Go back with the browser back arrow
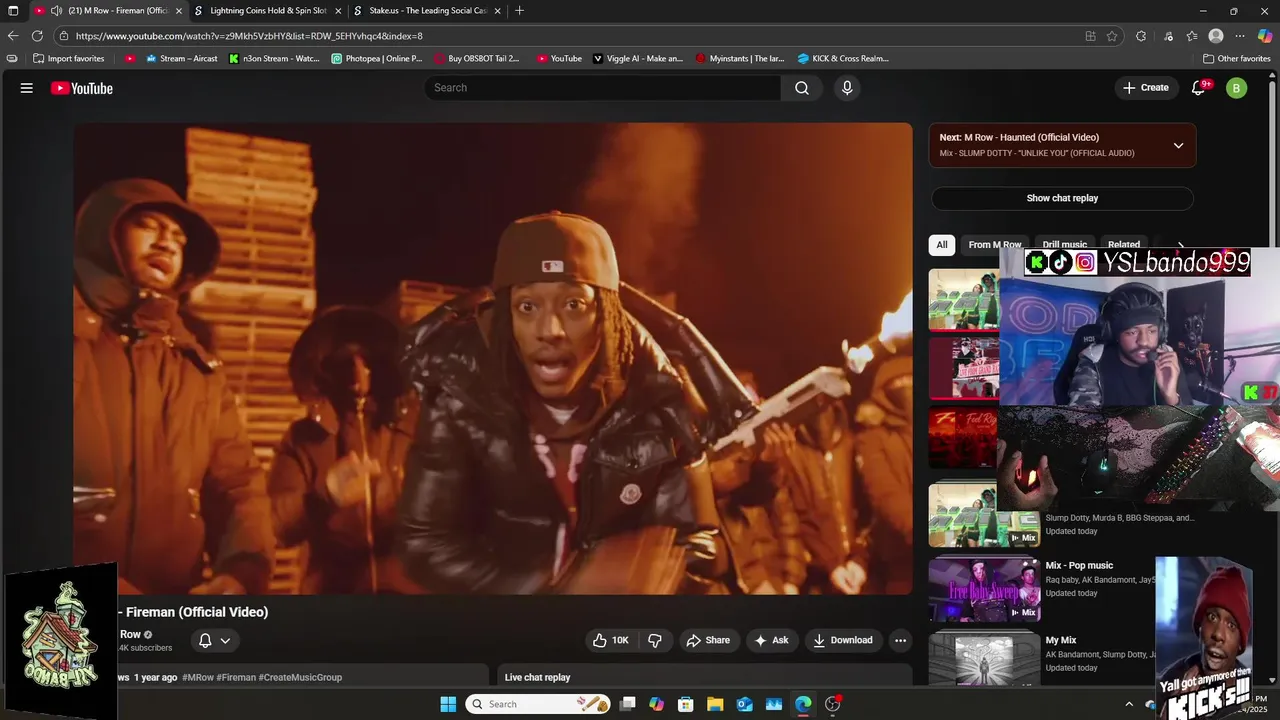Image resolution: width=1280 pixels, height=720 pixels. [13, 36]
